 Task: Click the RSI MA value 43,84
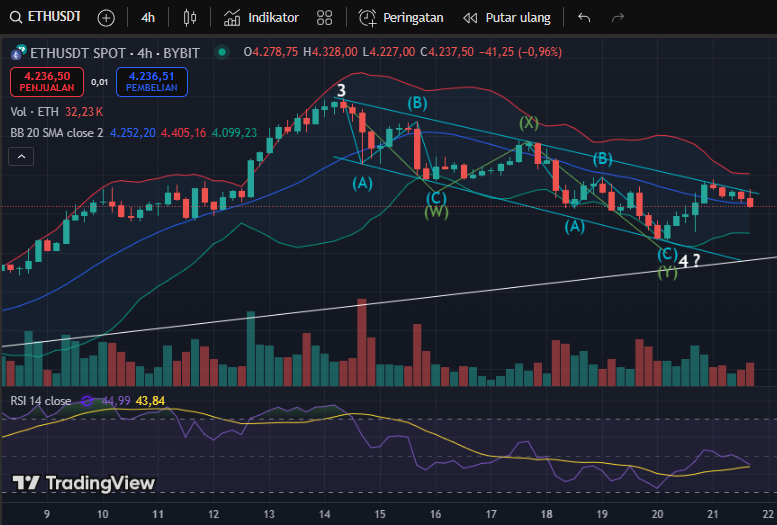(150, 401)
